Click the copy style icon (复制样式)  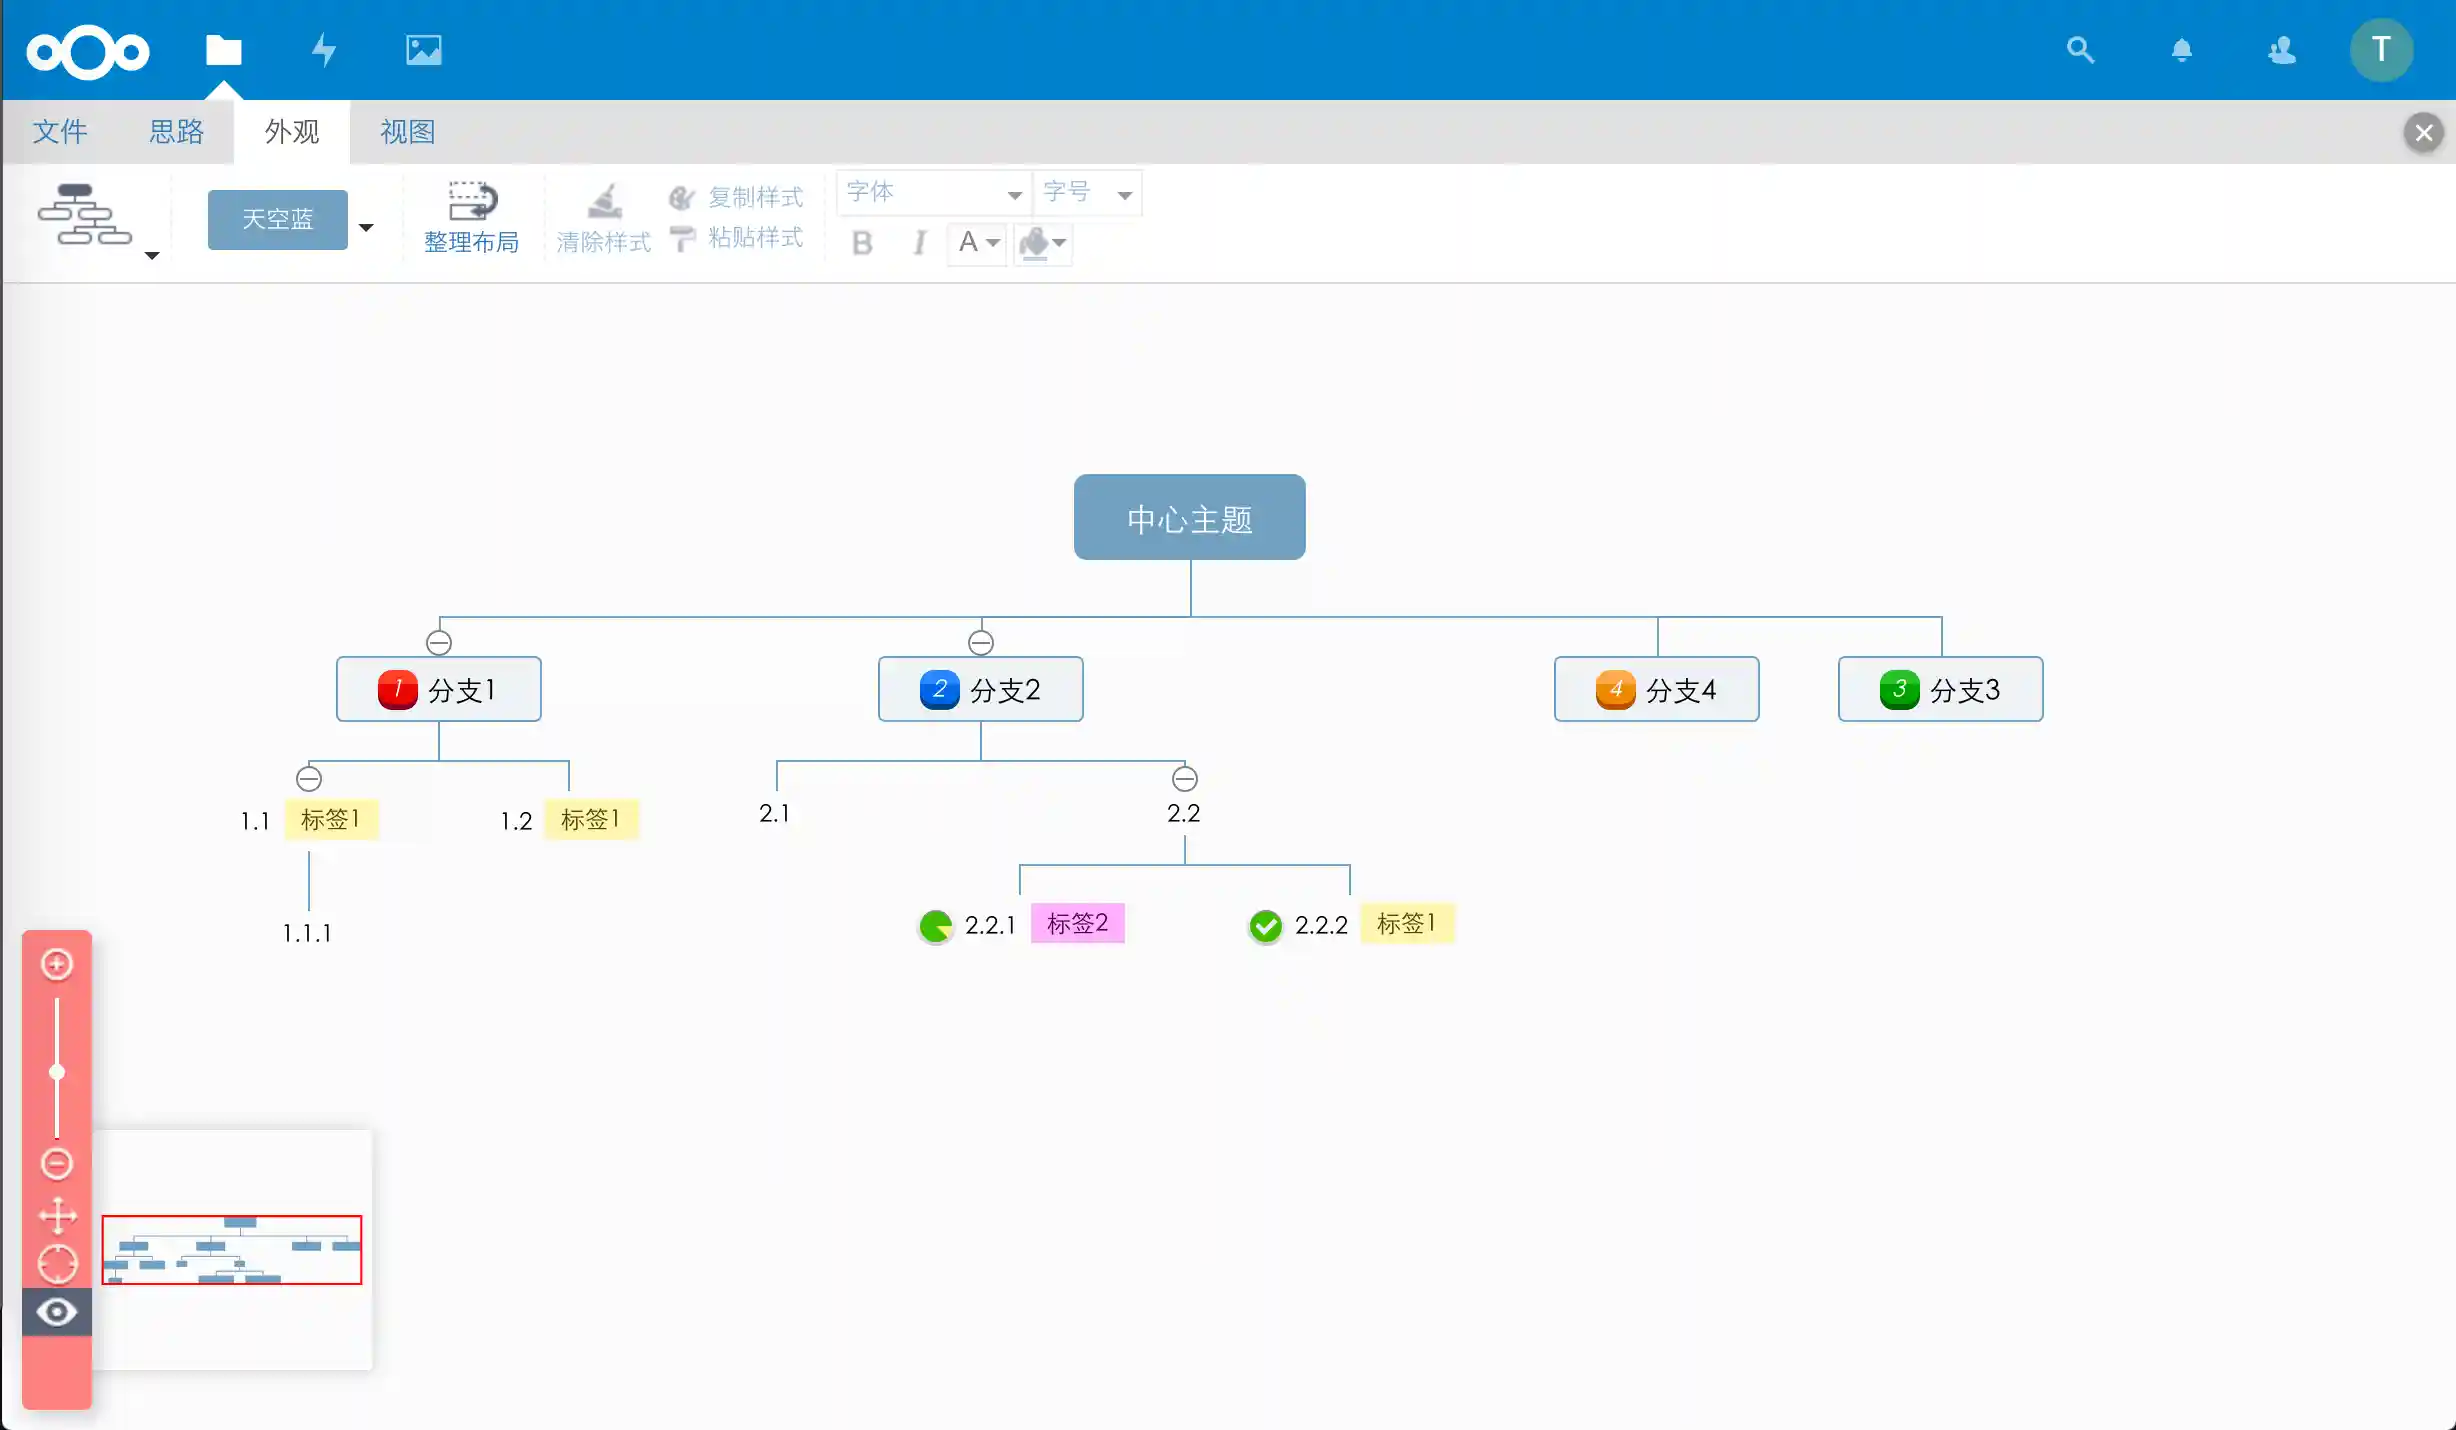[683, 196]
